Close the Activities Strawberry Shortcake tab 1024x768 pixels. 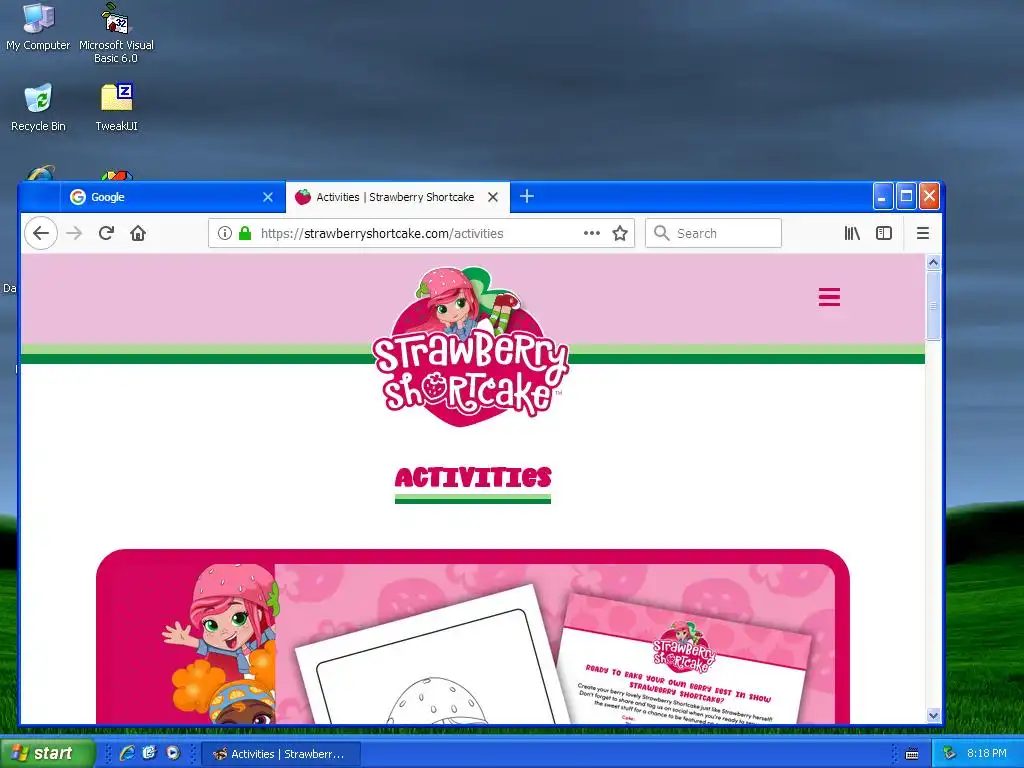tap(493, 197)
